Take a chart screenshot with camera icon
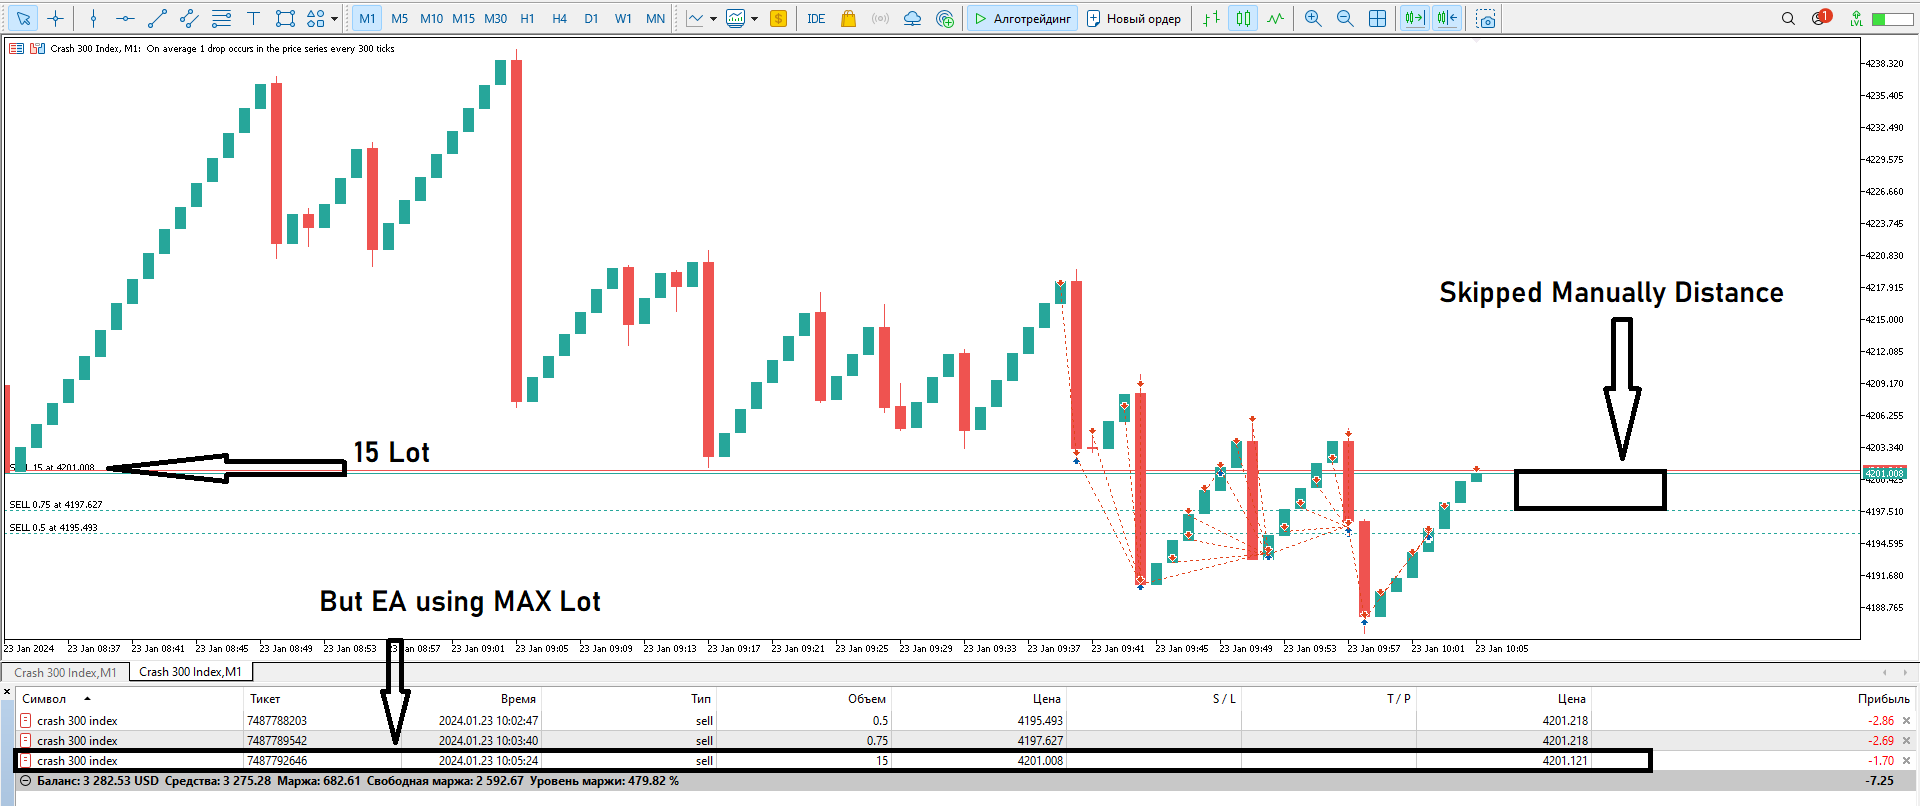The image size is (1920, 806). coord(1486,18)
